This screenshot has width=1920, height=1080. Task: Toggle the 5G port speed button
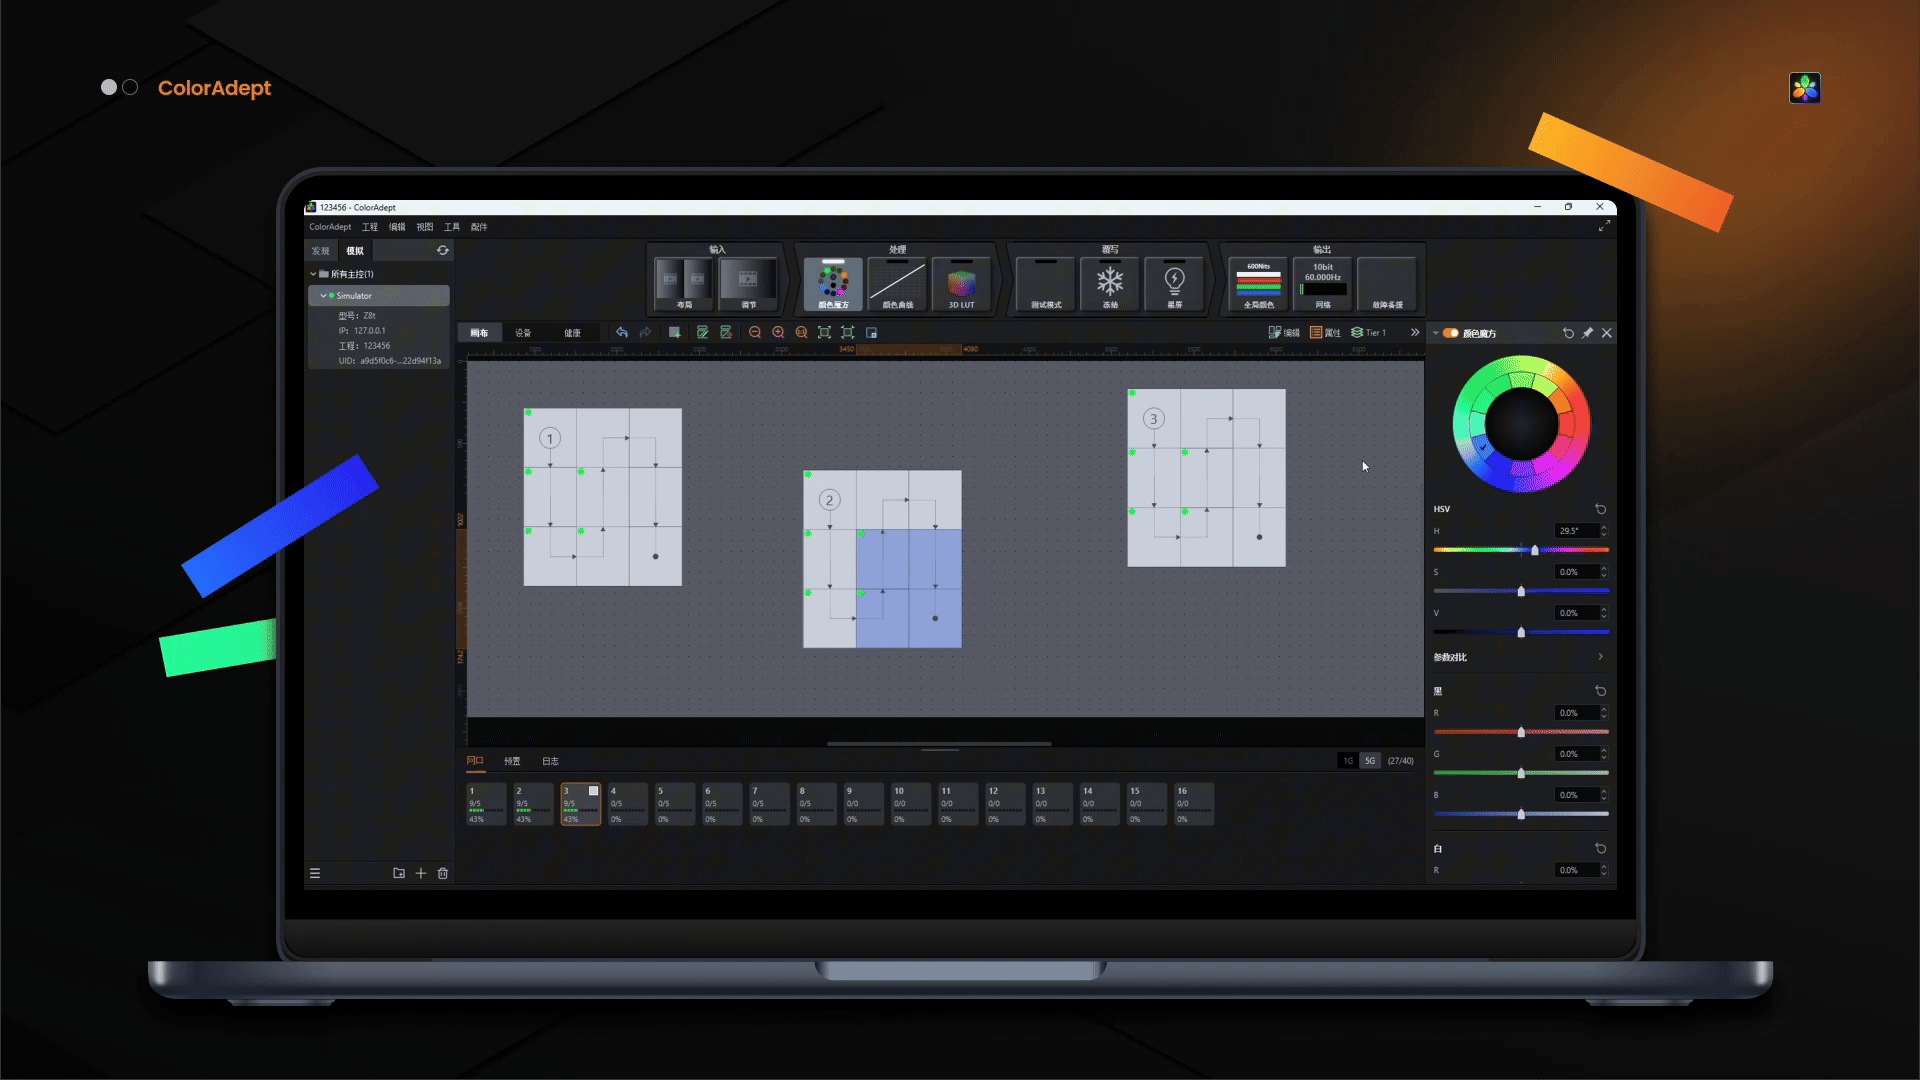1370,761
